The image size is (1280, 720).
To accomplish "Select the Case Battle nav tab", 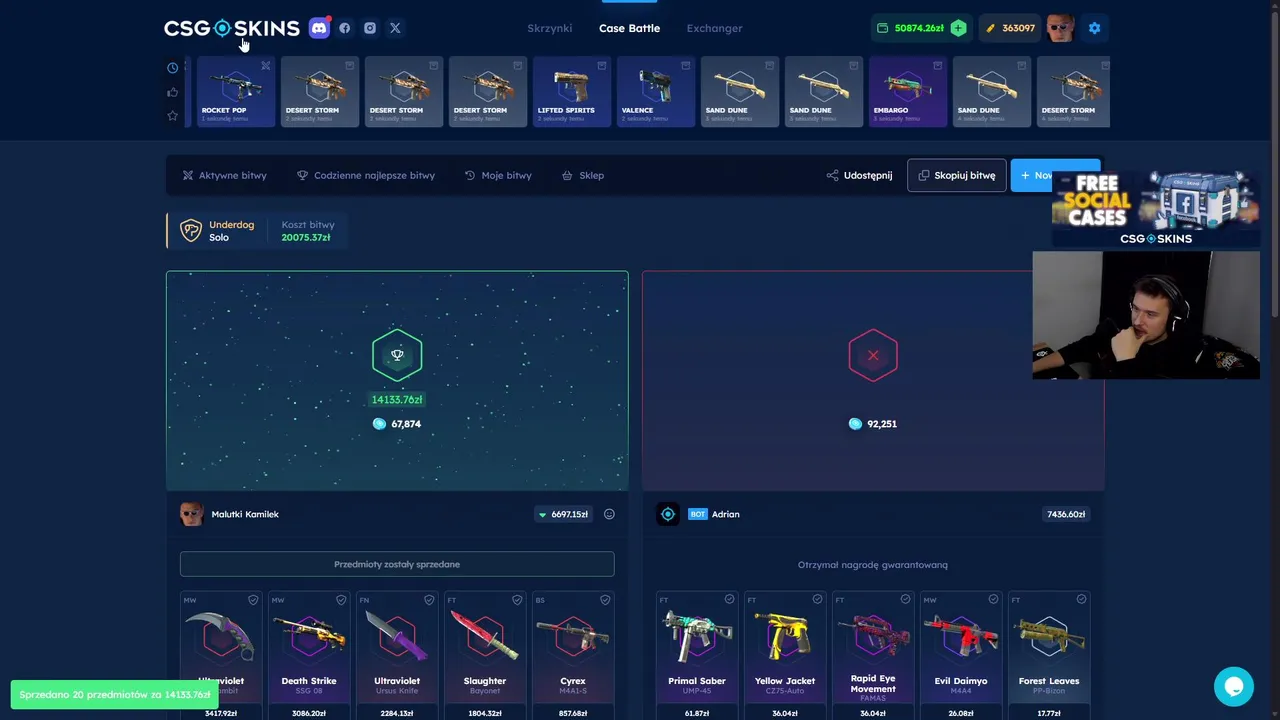I will 629,28.
